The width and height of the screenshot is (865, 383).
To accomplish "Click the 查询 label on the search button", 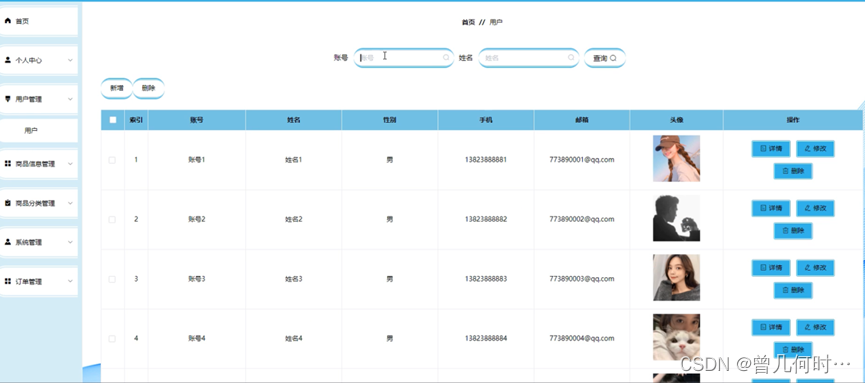I will point(600,58).
